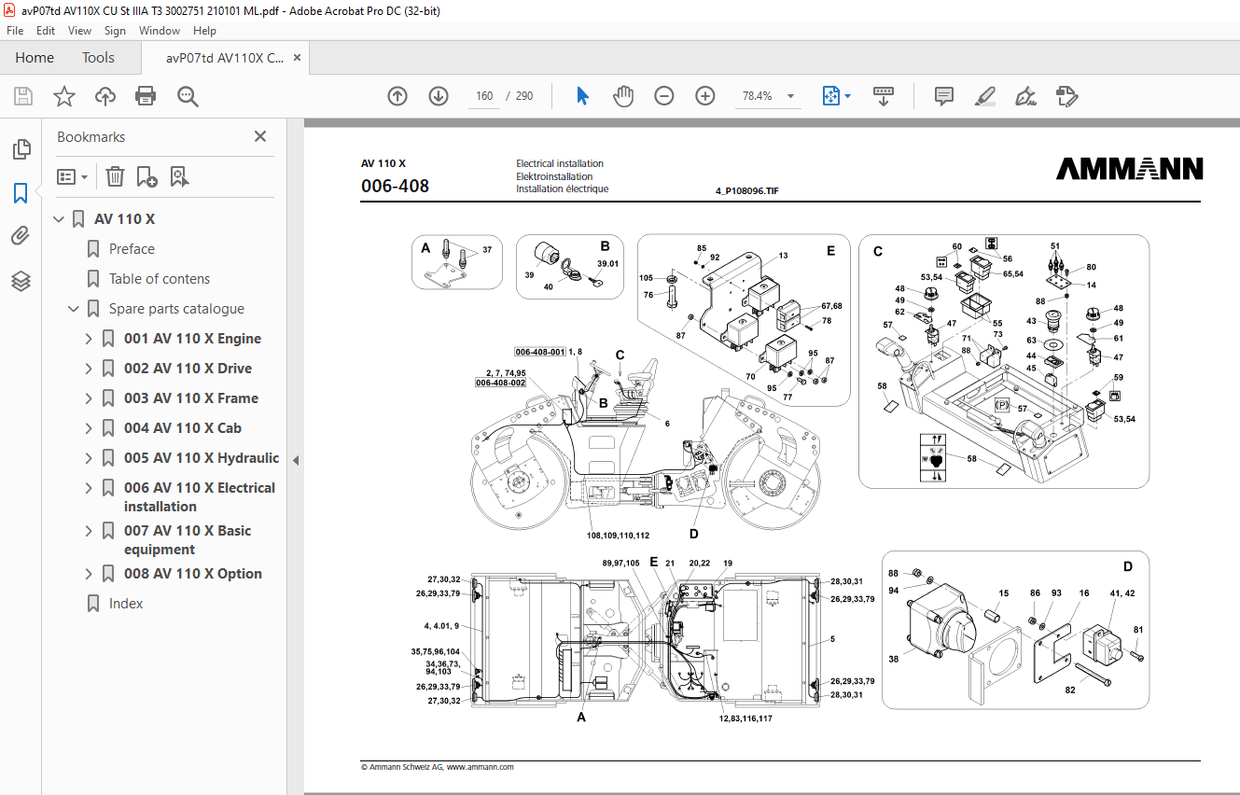This screenshot has height=795, width=1240.
Task: Switch to the Home tab
Action: click(34, 57)
